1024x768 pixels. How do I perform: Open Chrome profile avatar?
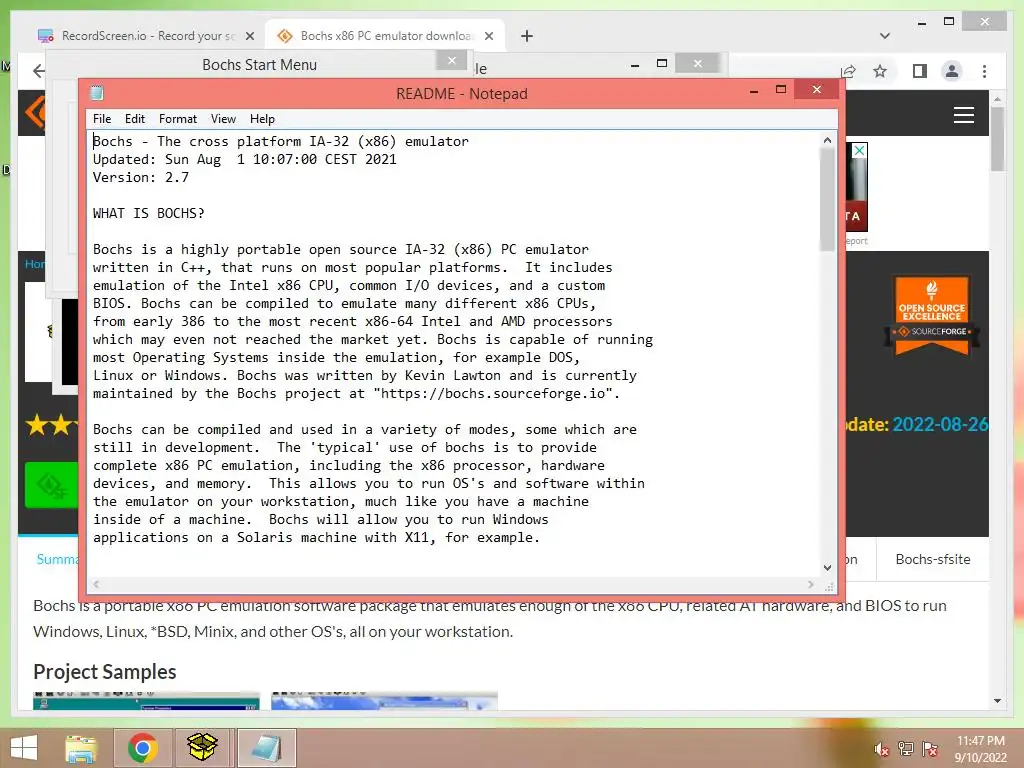(952, 71)
